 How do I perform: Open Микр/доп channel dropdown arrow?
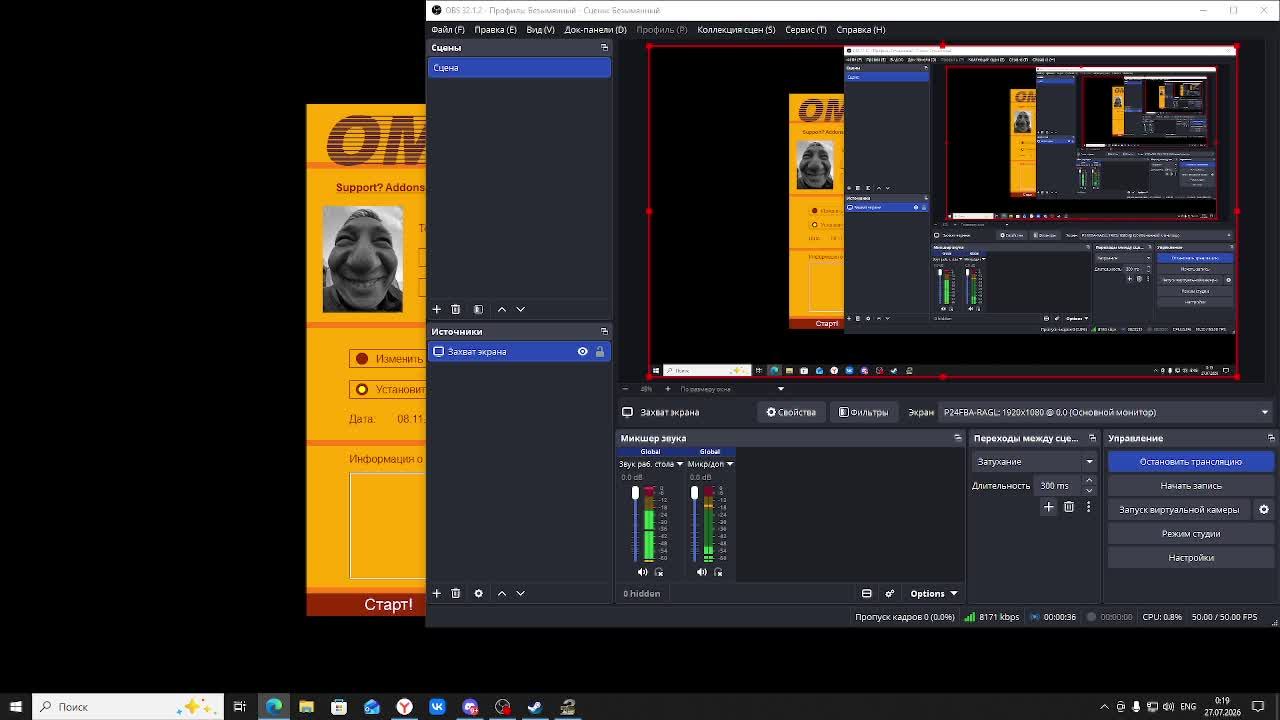(729, 464)
